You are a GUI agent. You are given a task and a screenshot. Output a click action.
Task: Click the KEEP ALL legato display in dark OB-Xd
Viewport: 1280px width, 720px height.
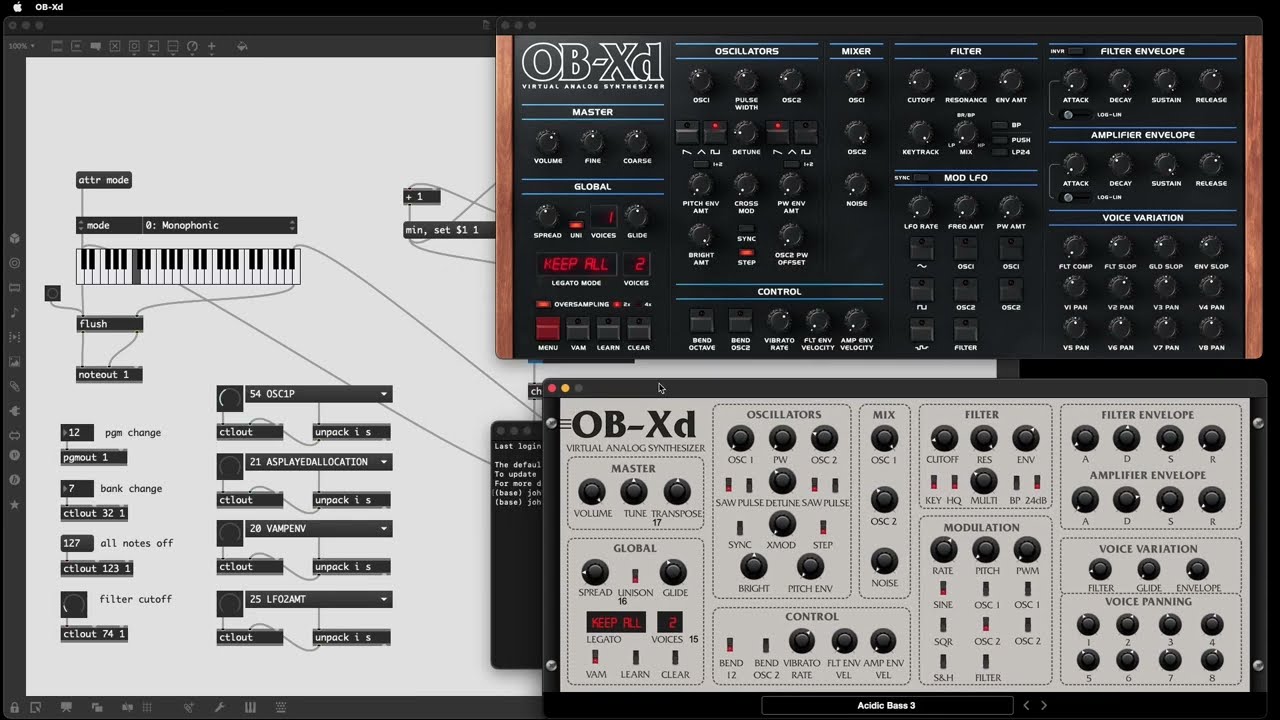pos(576,264)
